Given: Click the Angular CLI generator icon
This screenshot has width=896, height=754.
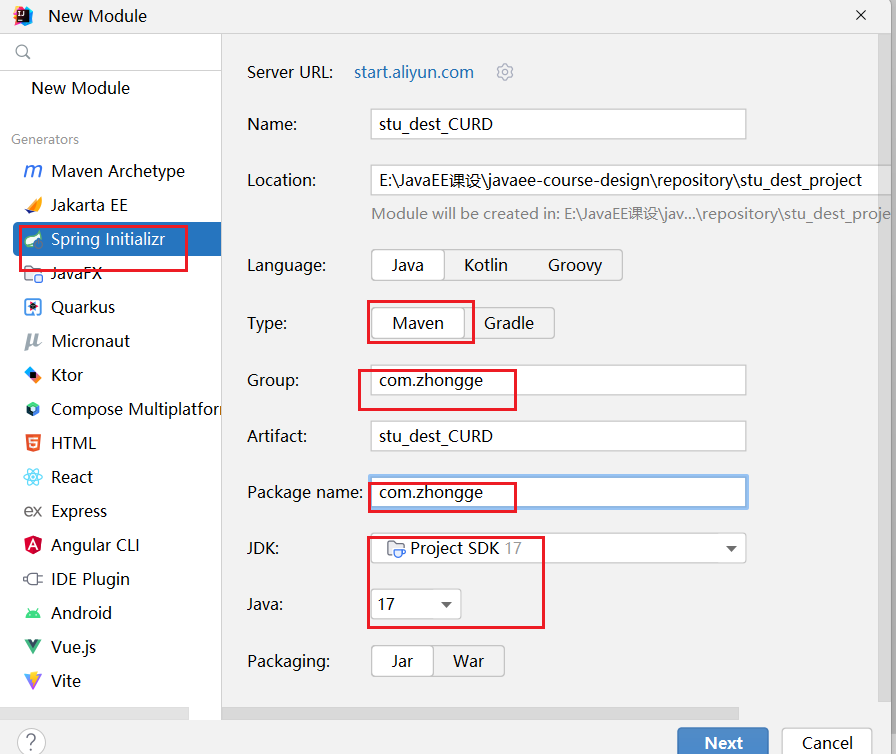Looking at the screenshot, I should point(33,545).
